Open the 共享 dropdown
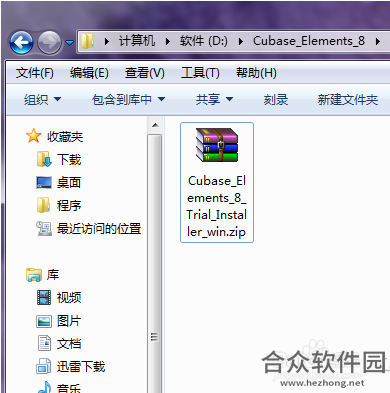The height and width of the screenshot is (393, 390). click(214, 99)
